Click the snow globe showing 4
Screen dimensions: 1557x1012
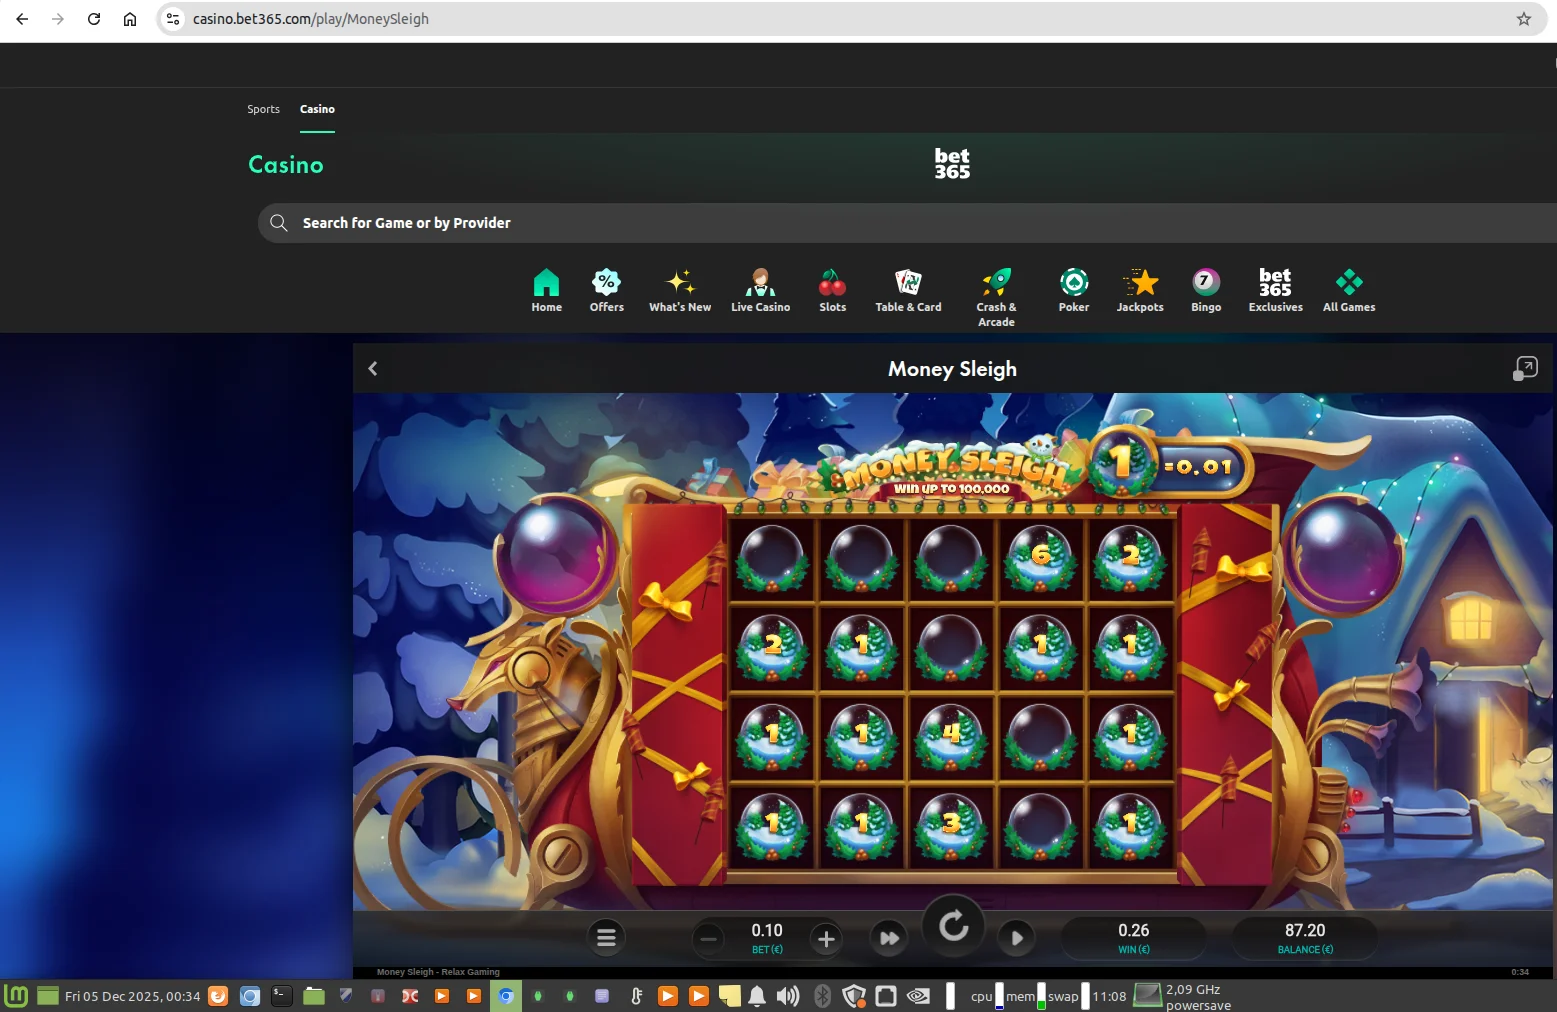click(x=951, y=736)
